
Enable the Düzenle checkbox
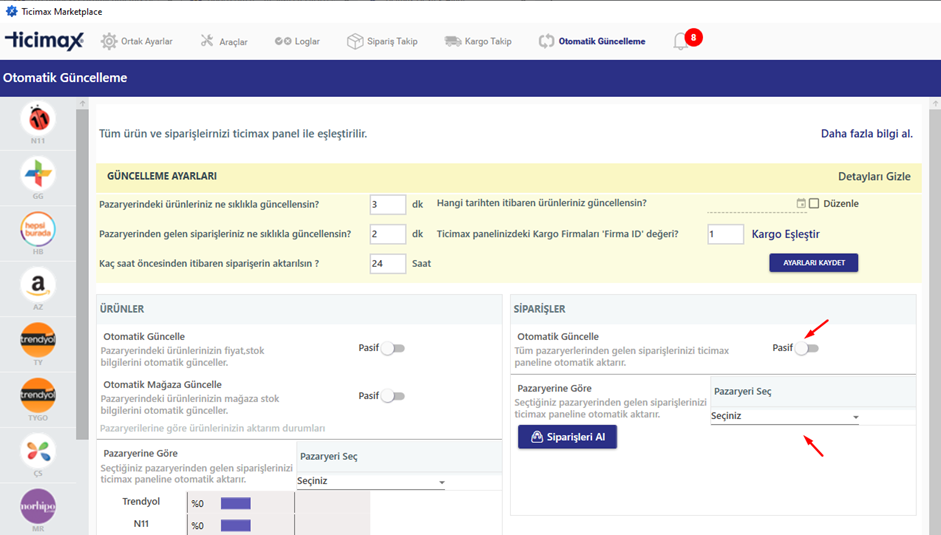(814, 204)
